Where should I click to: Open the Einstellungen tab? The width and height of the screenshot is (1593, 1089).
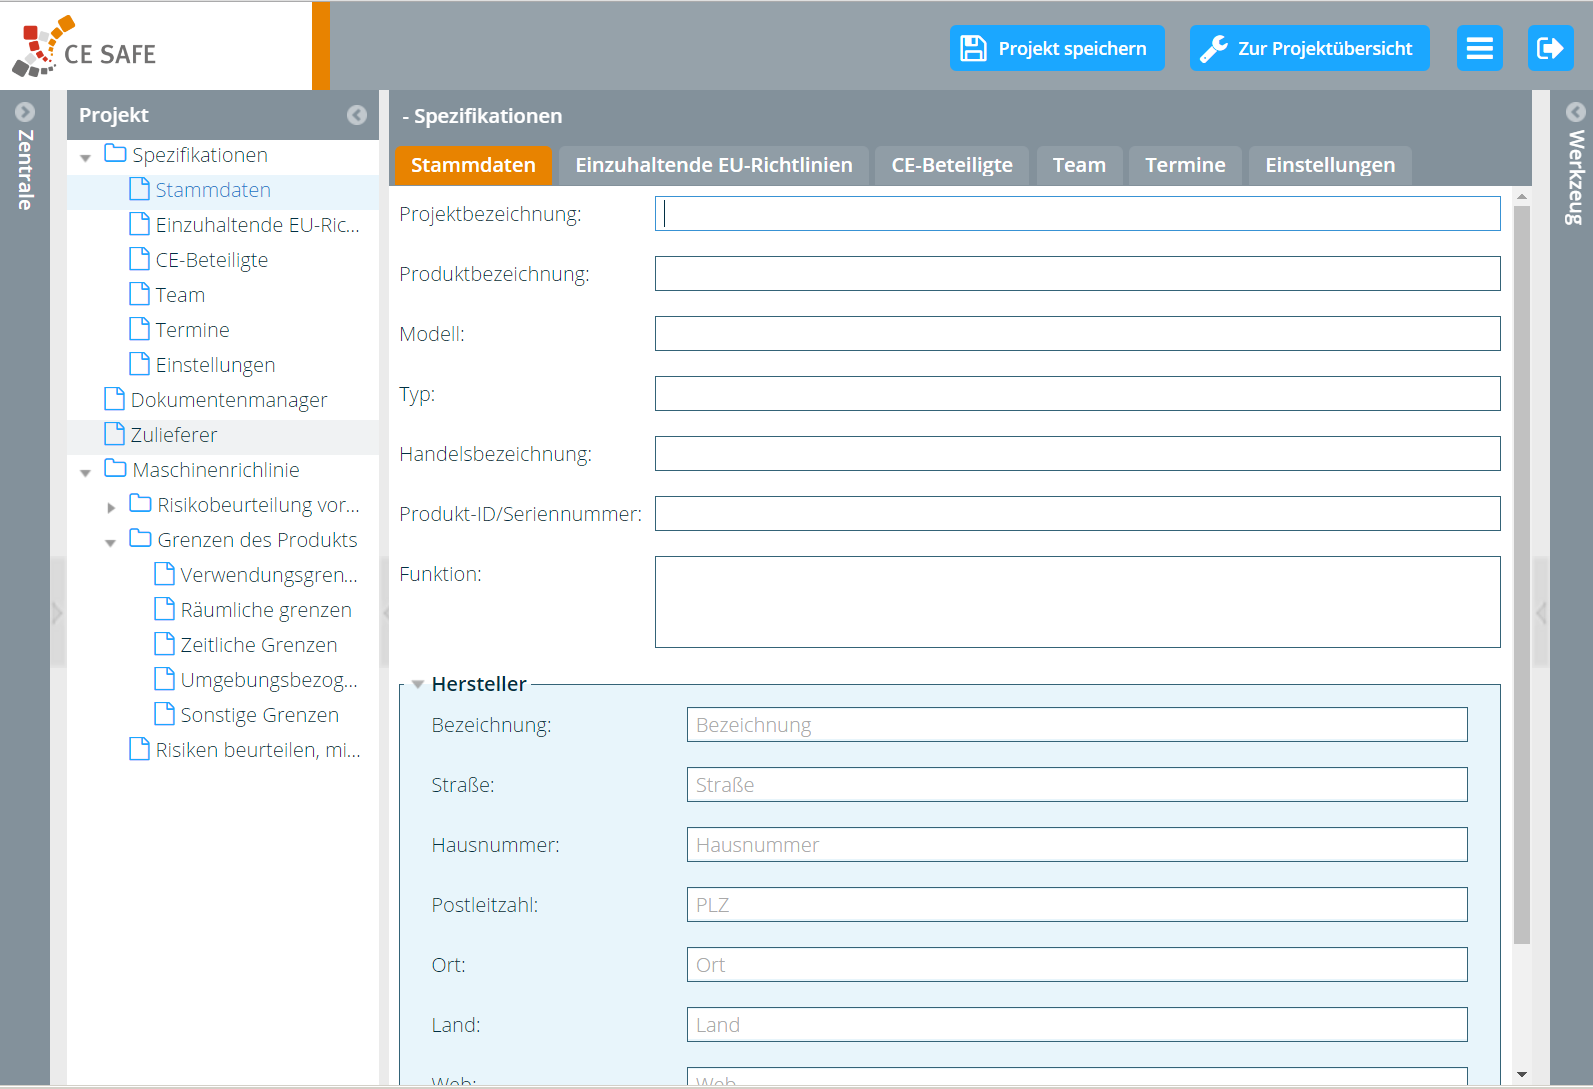click(x=1330, y=165)
